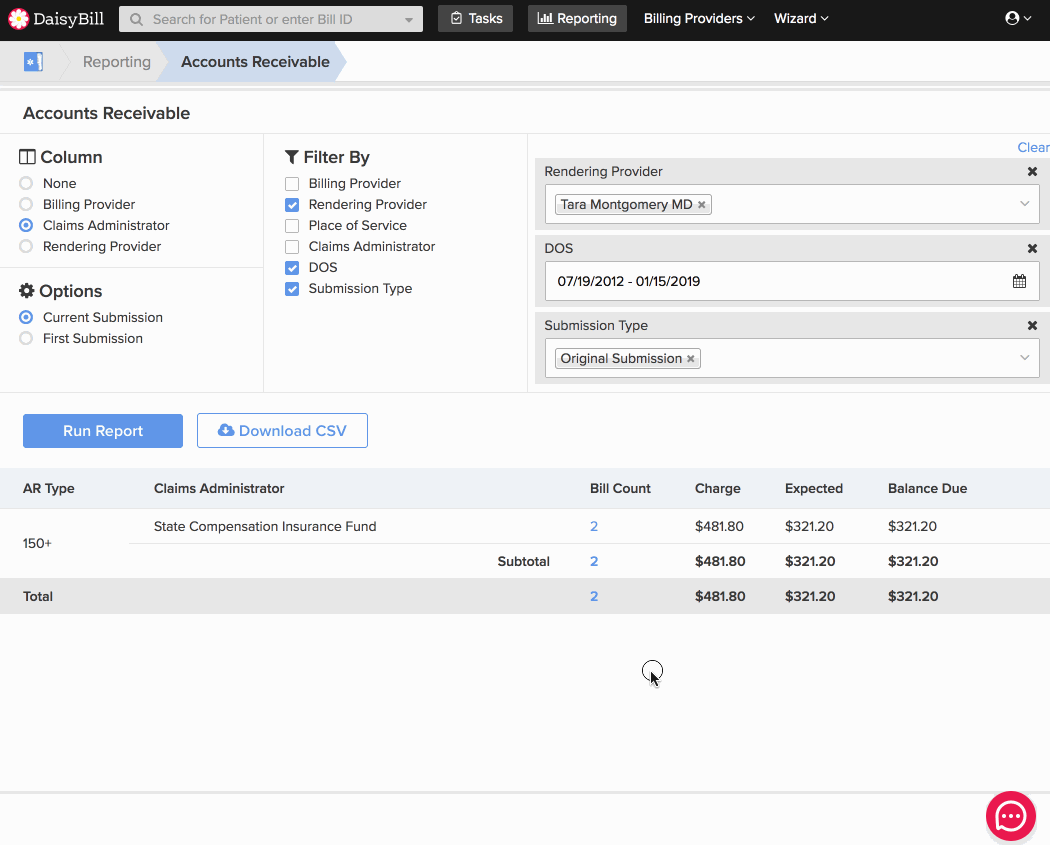Select Rendering Provider column radio
Screen dimensions: 1050x845
point(26,246)
